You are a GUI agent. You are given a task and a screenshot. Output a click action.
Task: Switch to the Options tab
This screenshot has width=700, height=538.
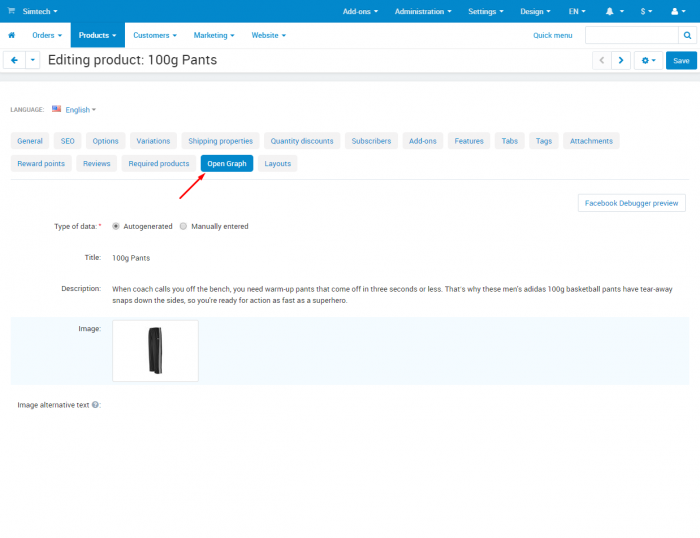click(105, 141)
